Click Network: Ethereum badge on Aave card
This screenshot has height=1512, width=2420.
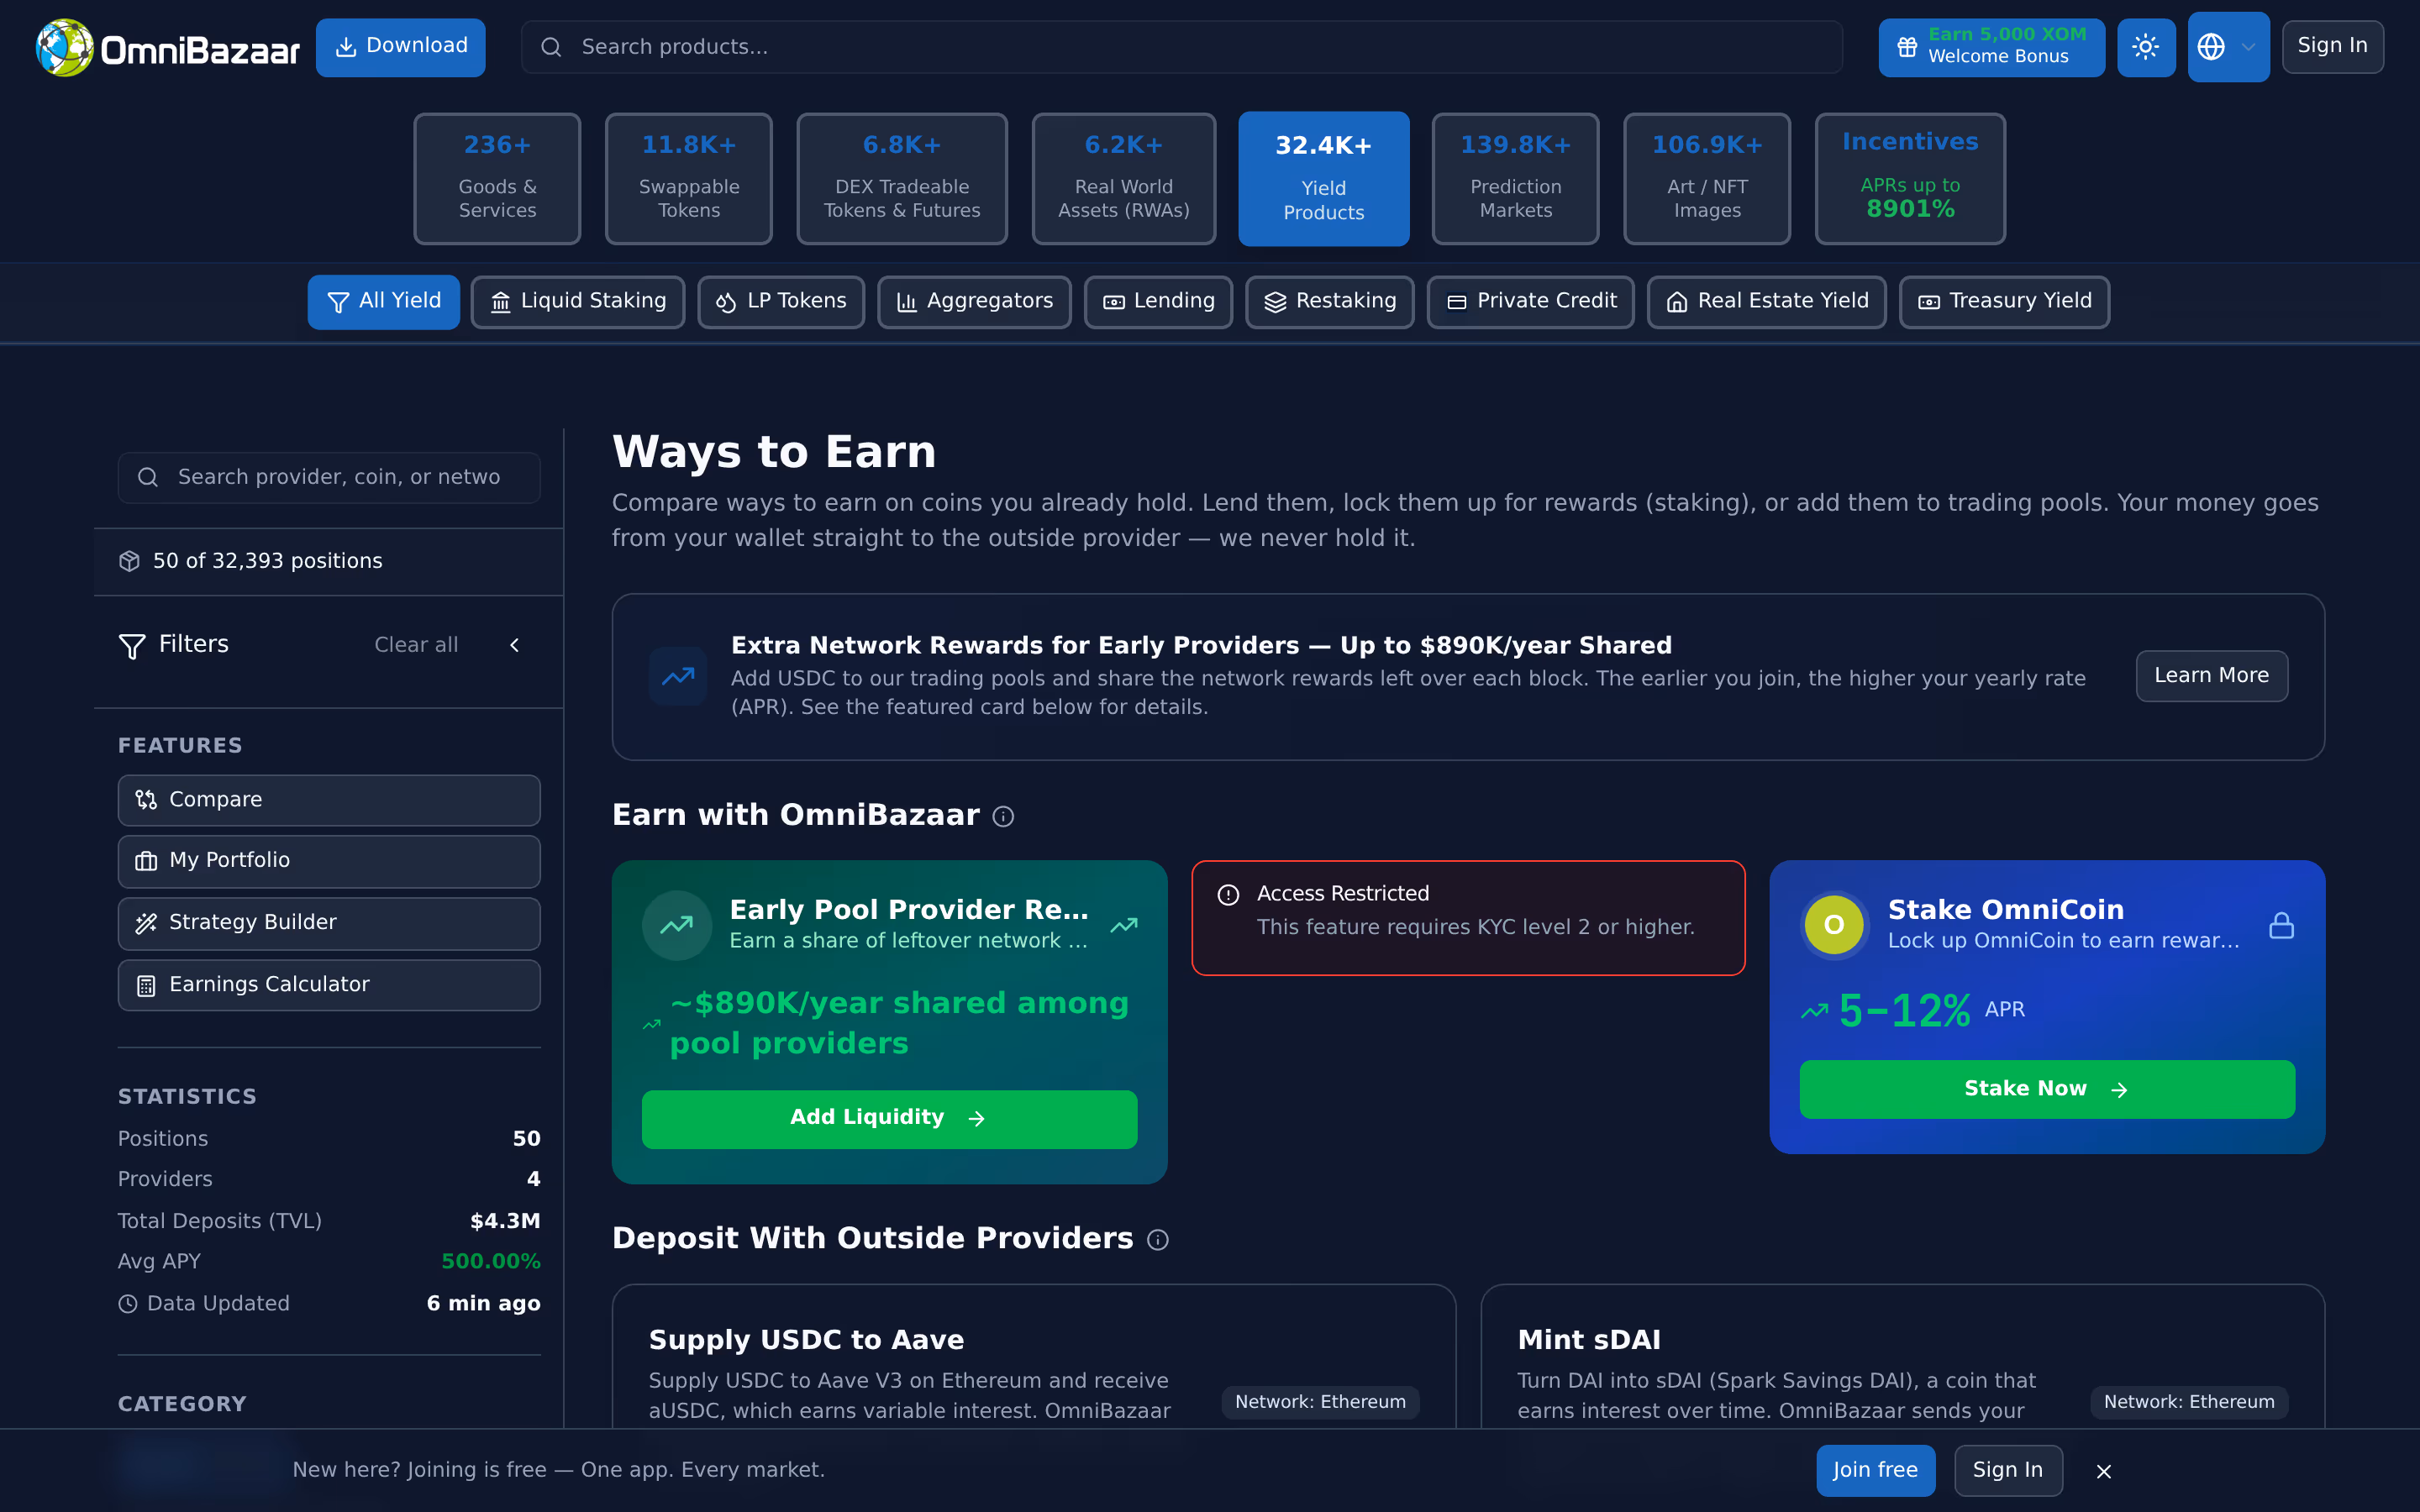[1320, 1402]
